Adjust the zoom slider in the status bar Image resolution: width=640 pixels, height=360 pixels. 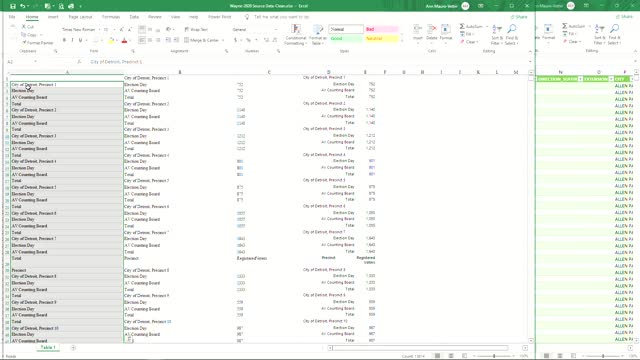(x=494, y=356)
